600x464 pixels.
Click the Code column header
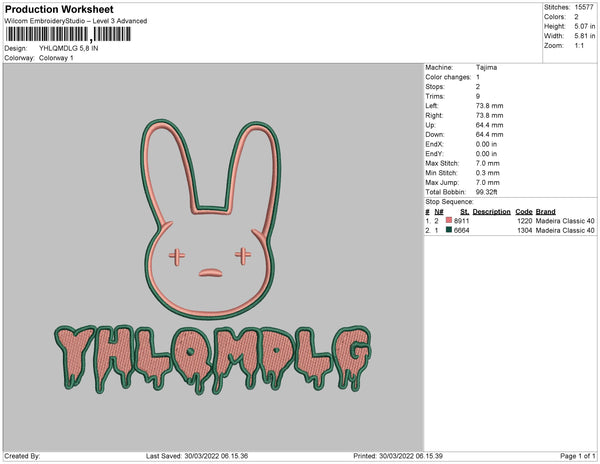coord(523,212)
